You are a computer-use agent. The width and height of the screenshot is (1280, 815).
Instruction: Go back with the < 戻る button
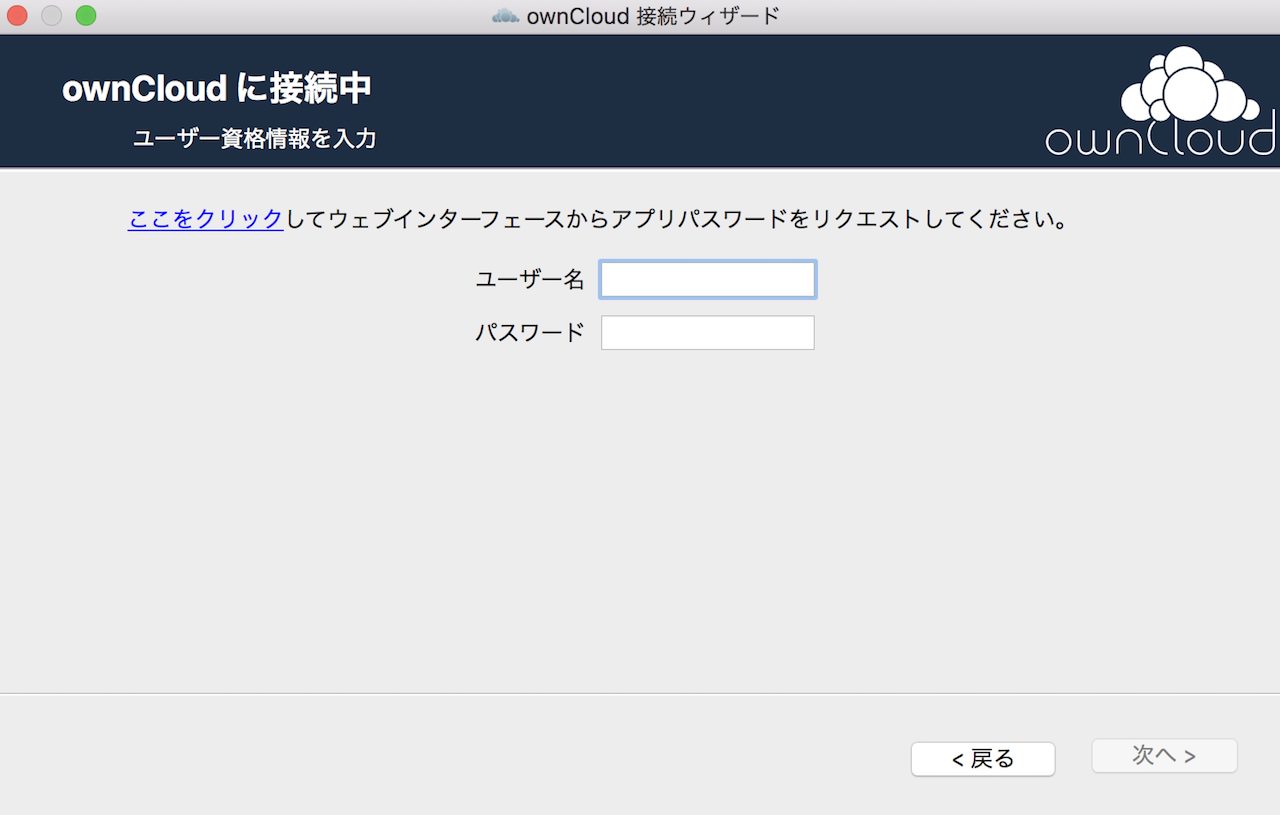tap(983, 759)
